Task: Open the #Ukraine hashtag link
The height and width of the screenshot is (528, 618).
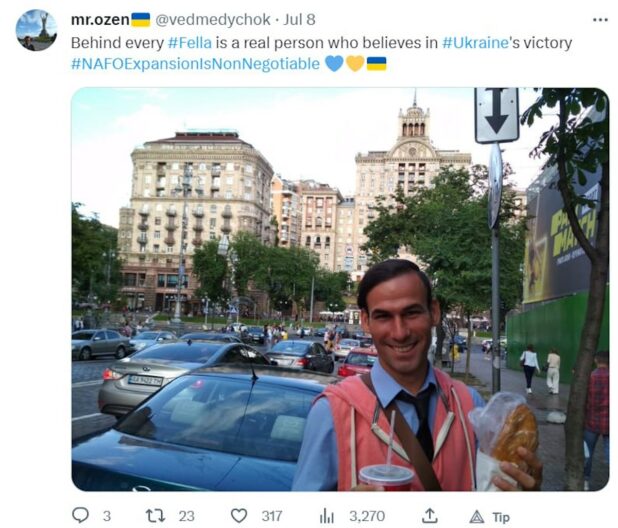Action: (x=476, y=43)
